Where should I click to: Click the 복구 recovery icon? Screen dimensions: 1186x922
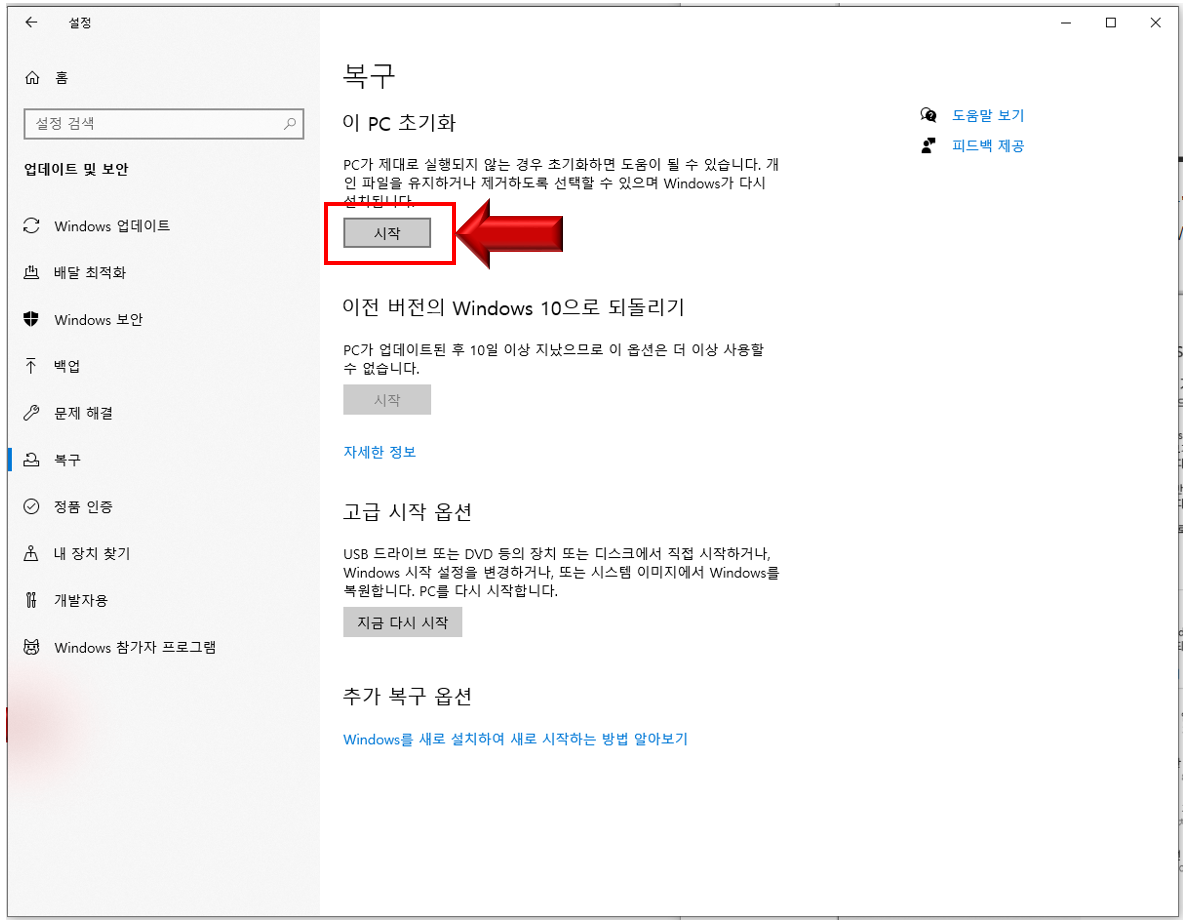[x=31, y=460]
